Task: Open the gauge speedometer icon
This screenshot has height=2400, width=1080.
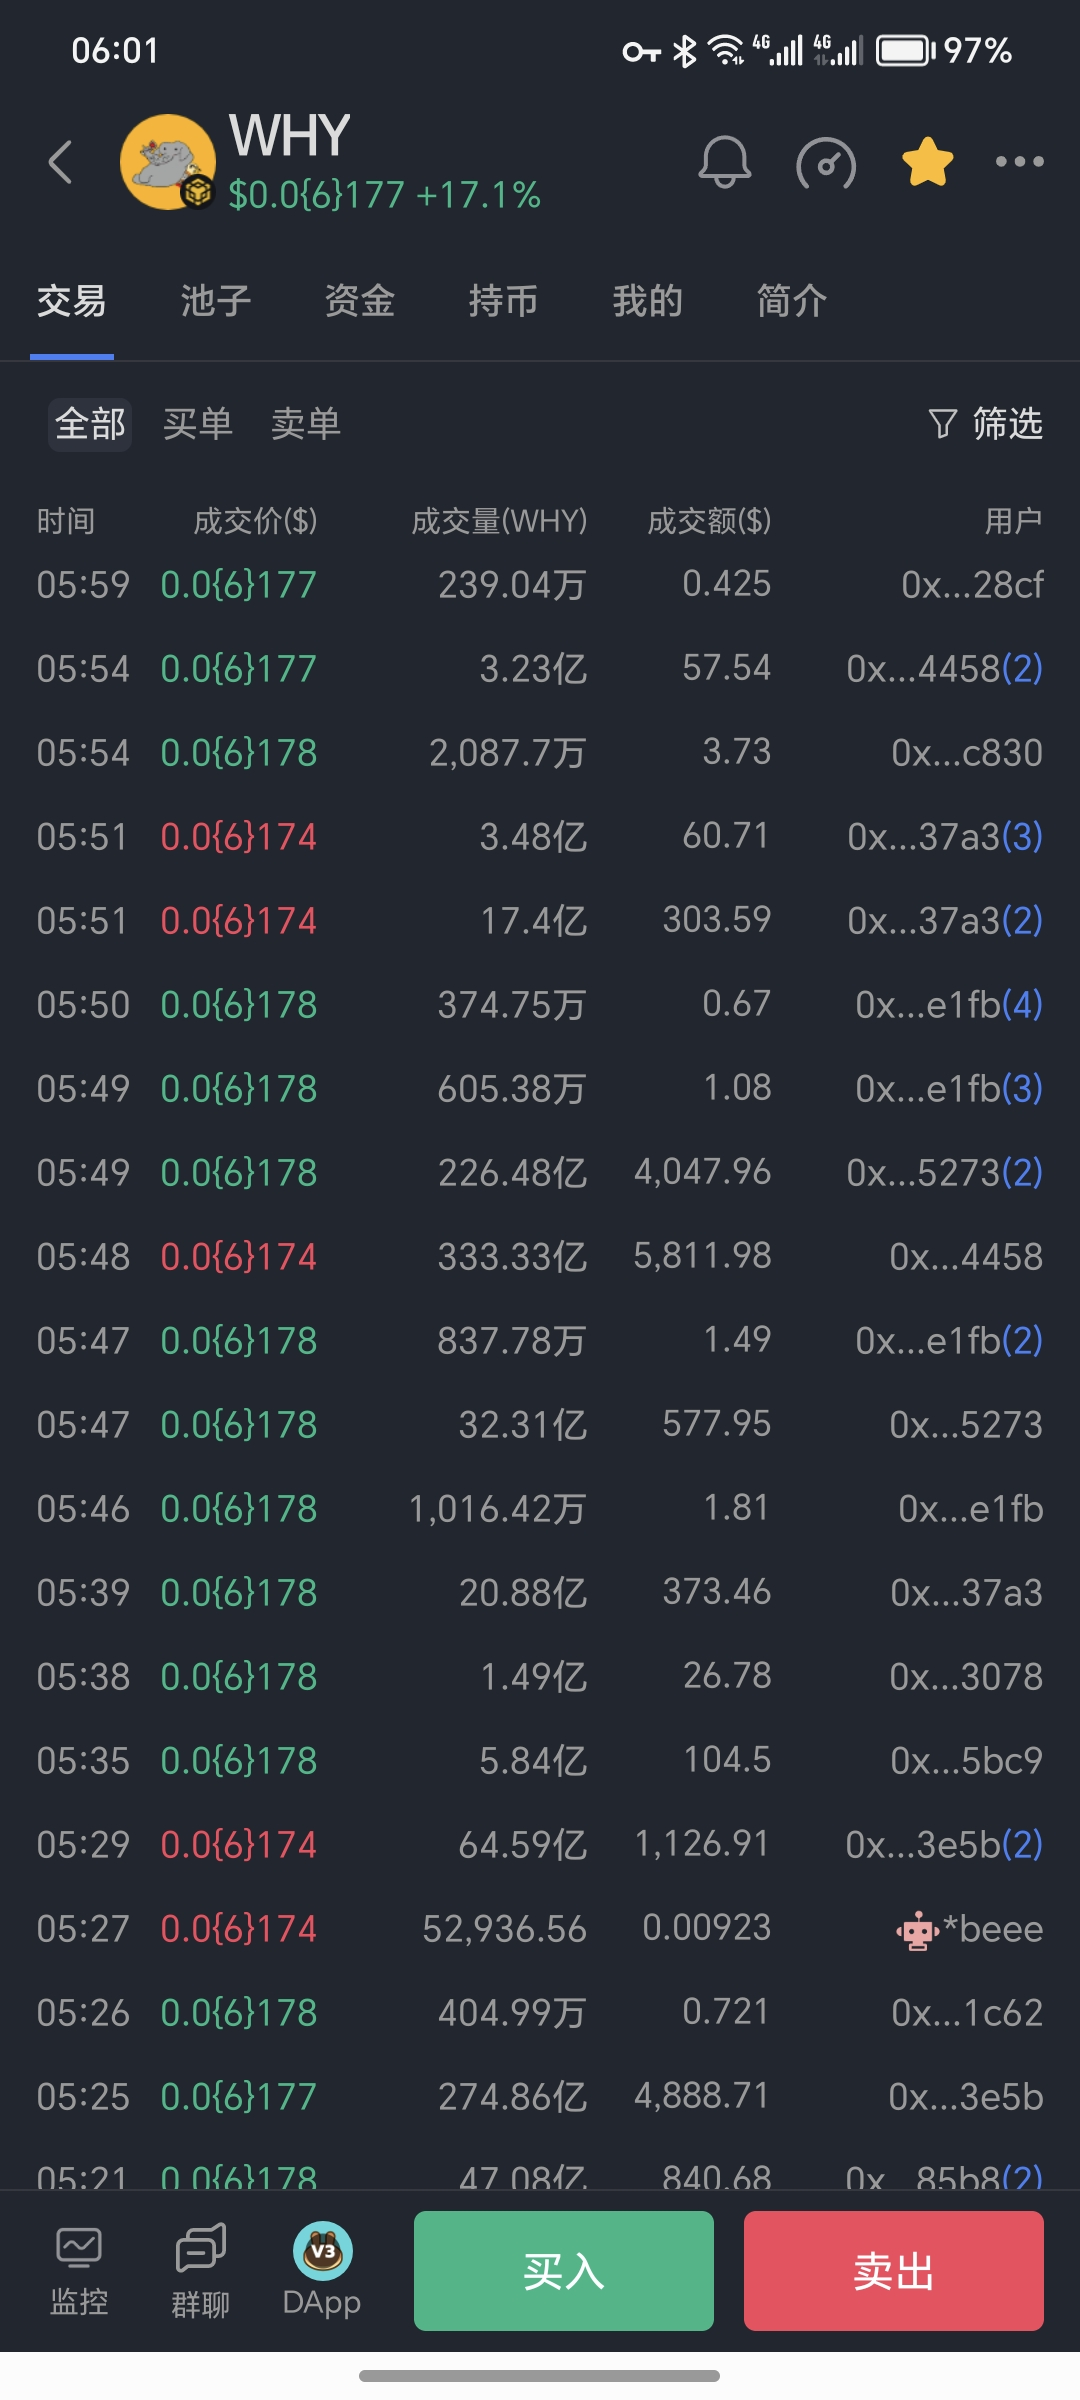Action: pyautogui.click(x=826, y=163)
